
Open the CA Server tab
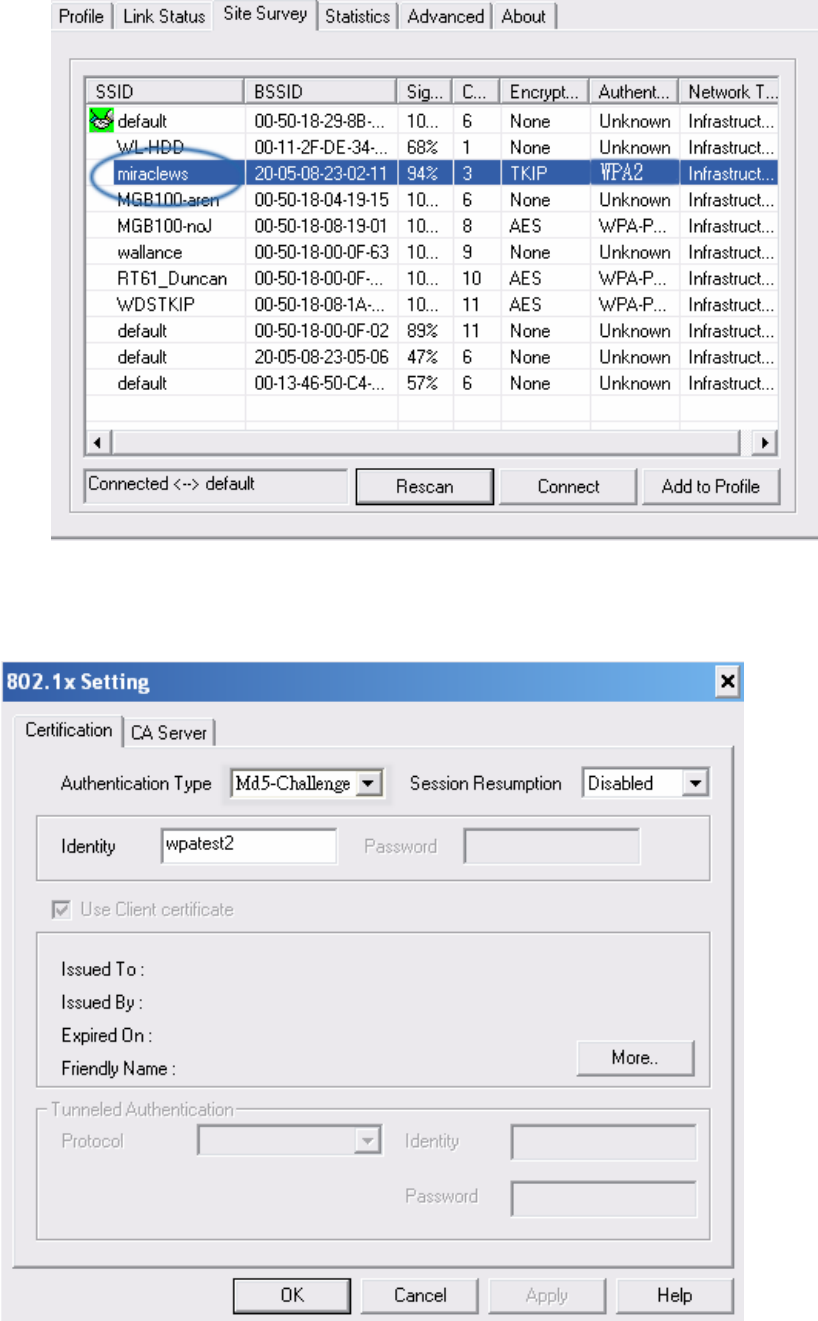tap(169, 733)
